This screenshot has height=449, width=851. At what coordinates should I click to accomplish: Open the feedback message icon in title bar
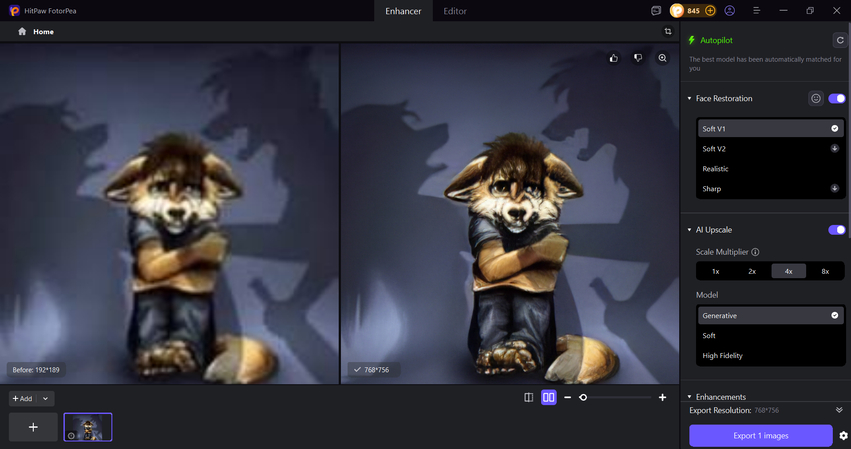pyautogui.click(x=656, y=10)
